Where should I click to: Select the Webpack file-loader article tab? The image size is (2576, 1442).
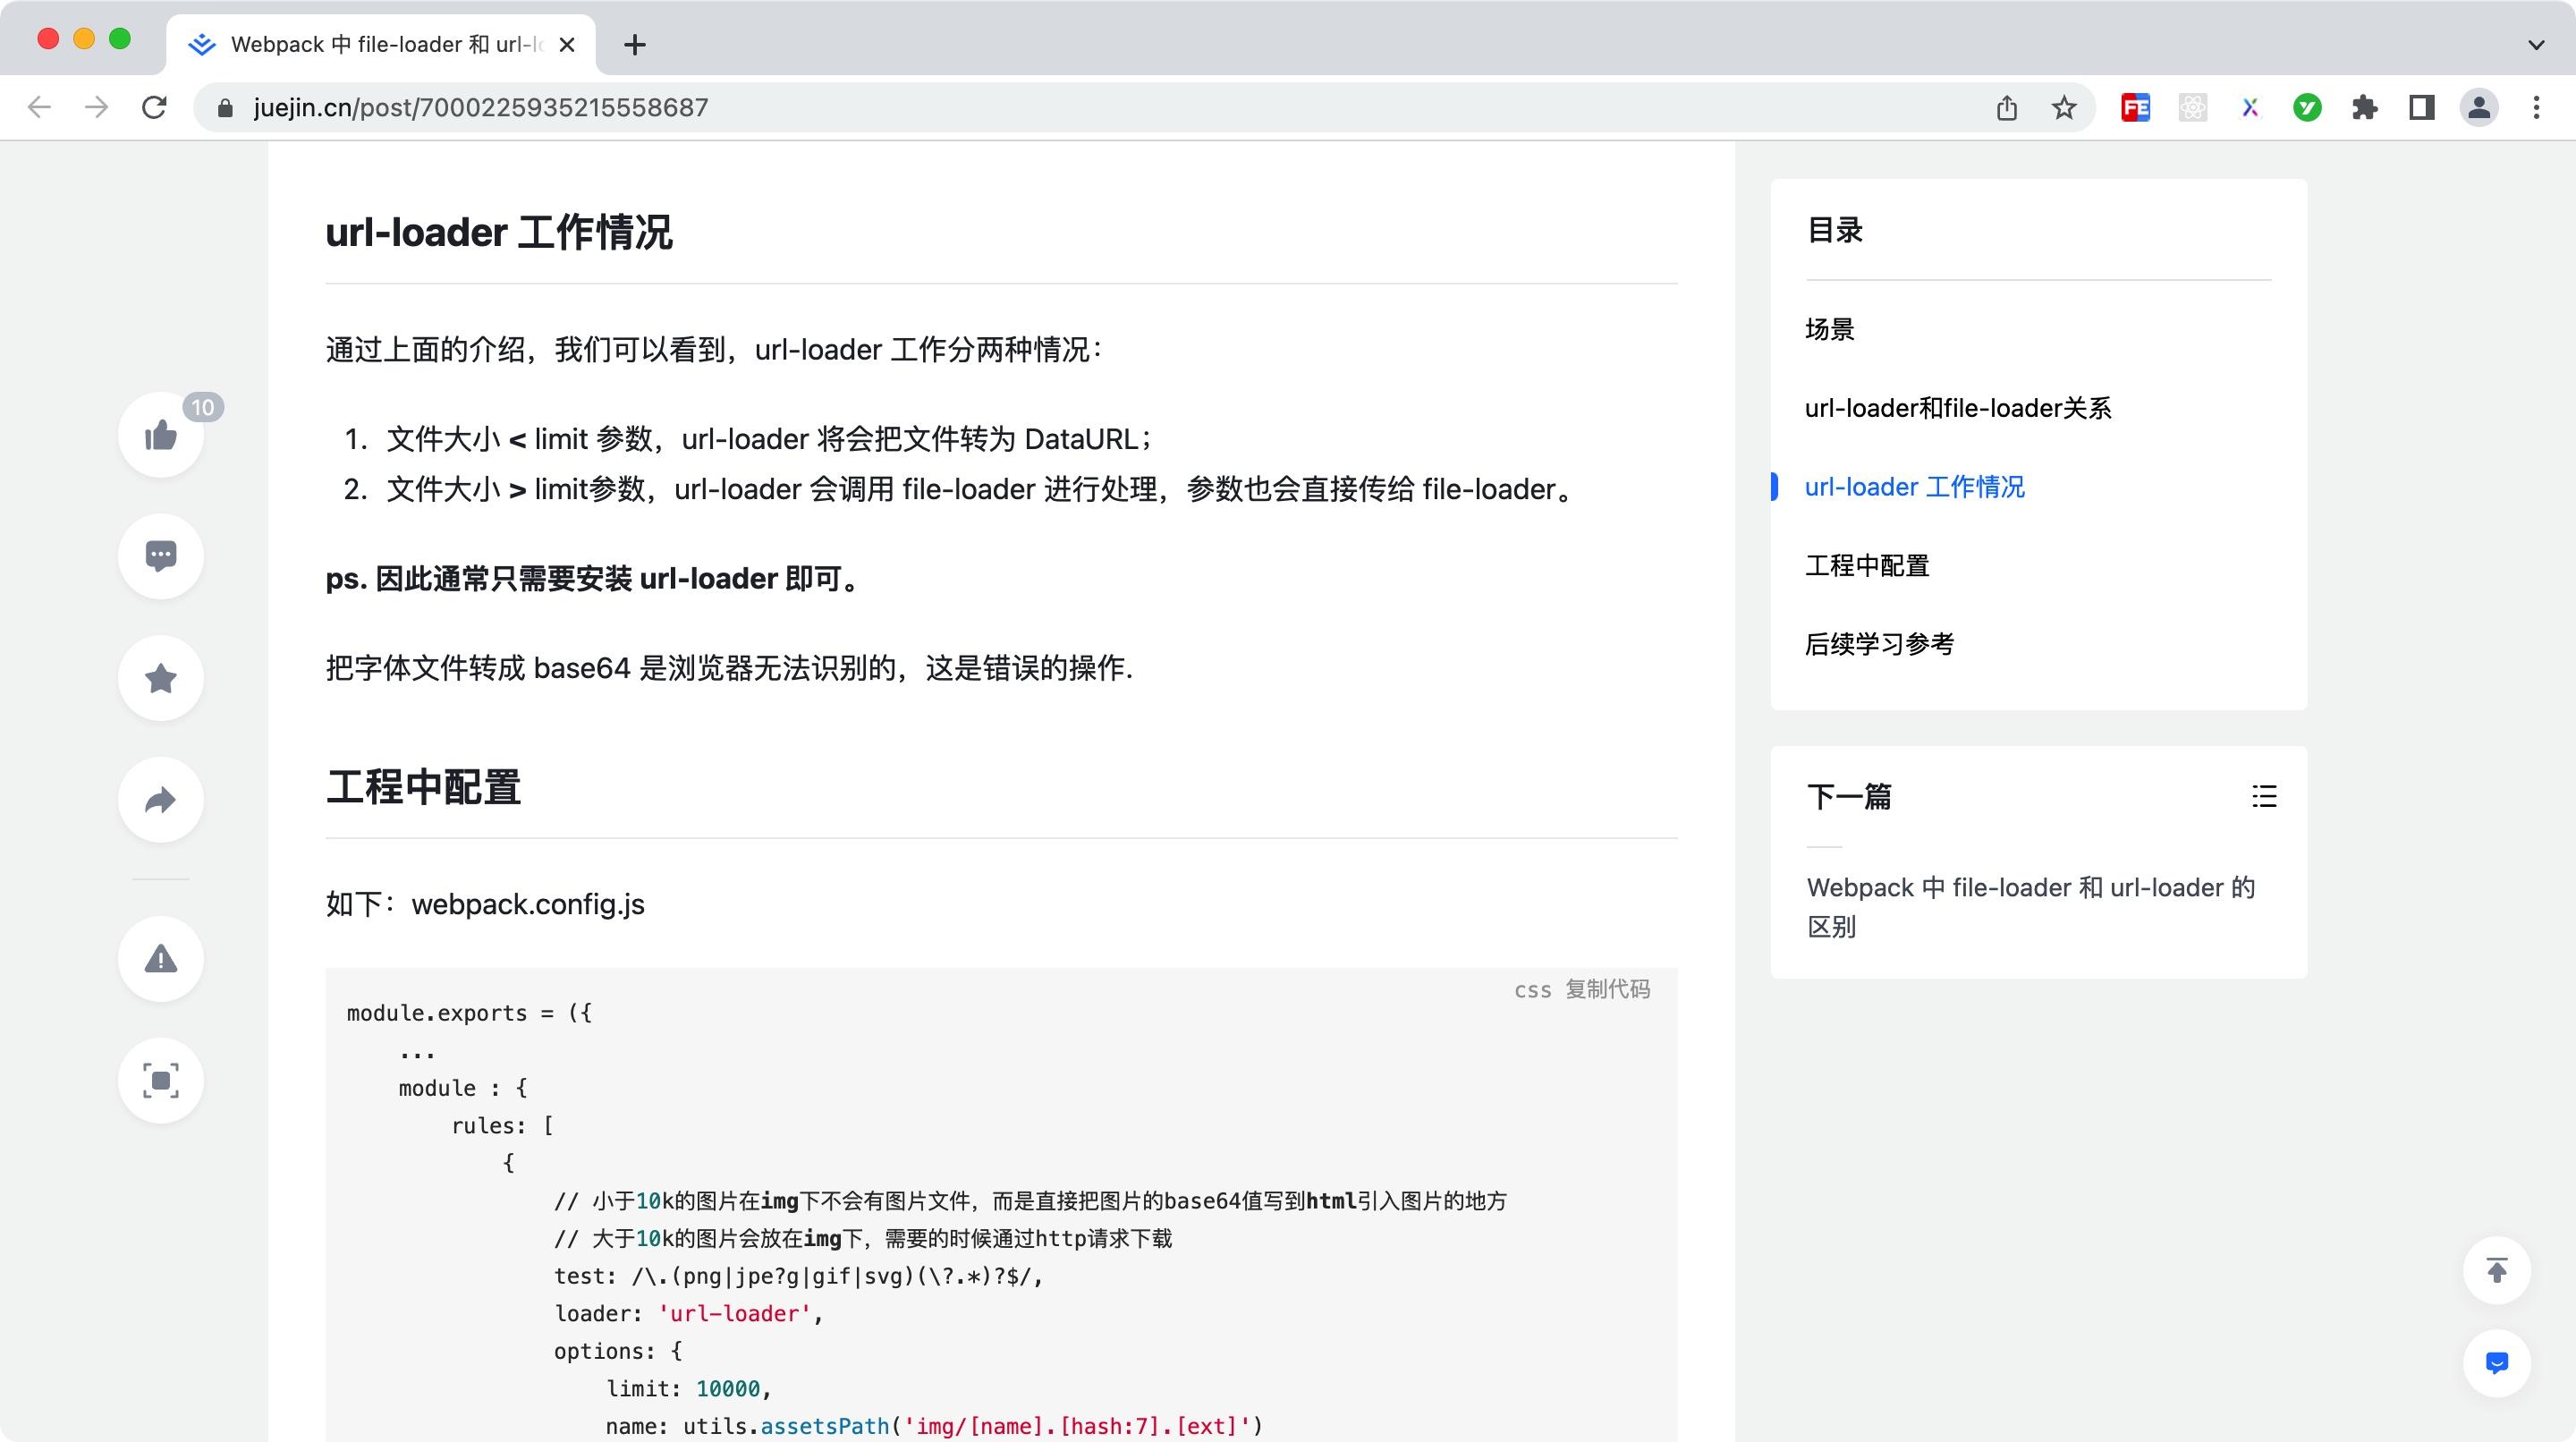tap(370, 45)
